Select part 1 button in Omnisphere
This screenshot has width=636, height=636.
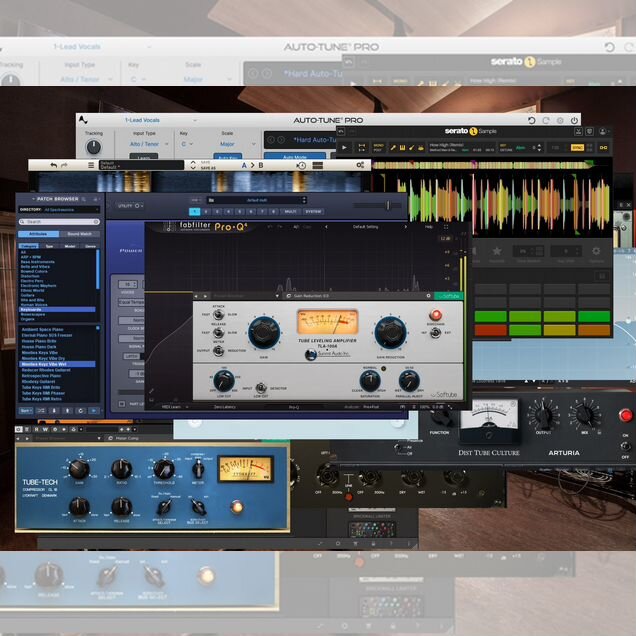pos(195,212)
